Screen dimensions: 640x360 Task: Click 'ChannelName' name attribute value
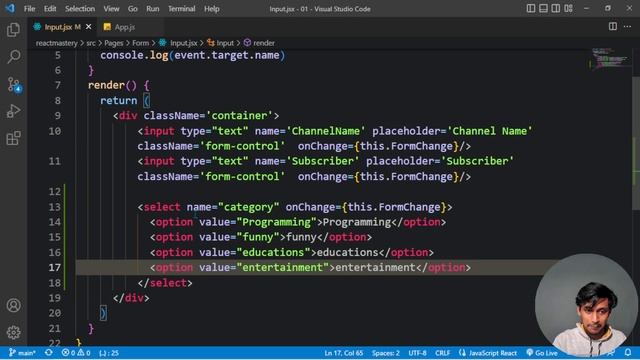click(x=325, y=131)
